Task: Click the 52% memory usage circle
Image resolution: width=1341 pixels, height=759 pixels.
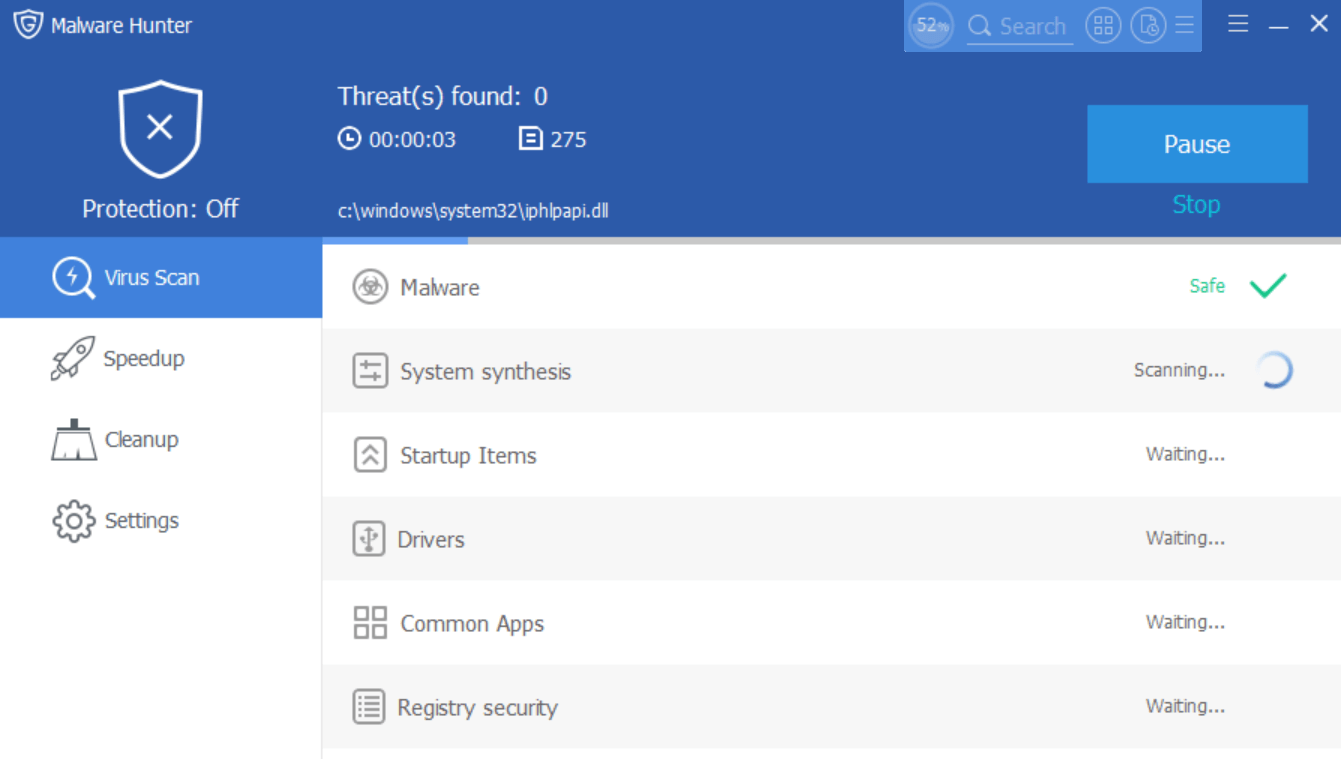Action: [x=931, y=26]
